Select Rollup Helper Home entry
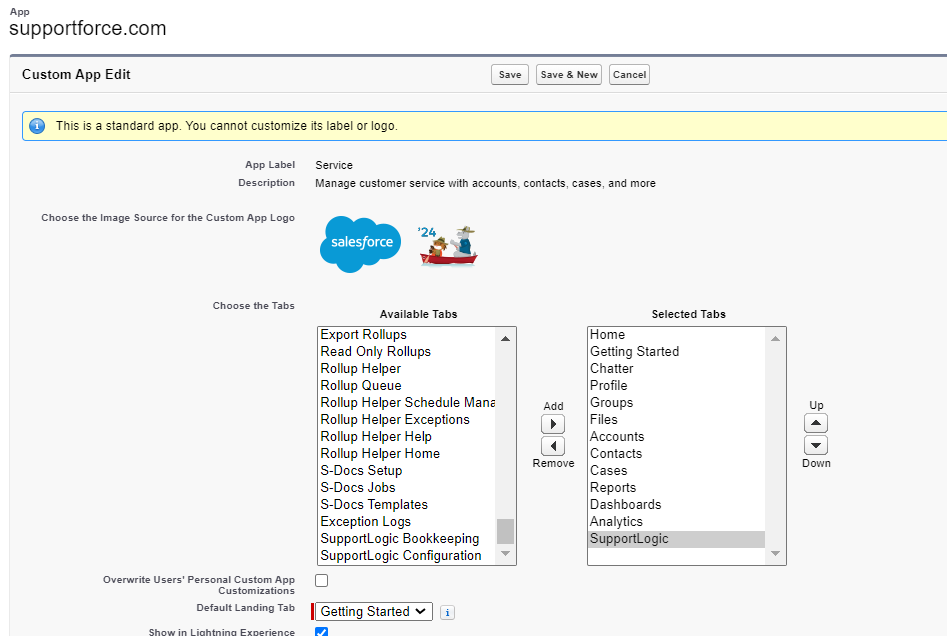The width and height of the screenshot is (947, 636). click(x=406, y=453)
